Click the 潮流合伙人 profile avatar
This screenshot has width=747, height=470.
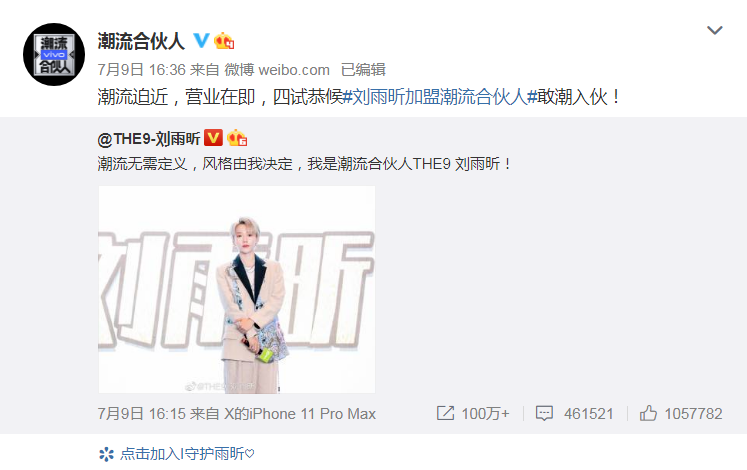click(54, 54)
